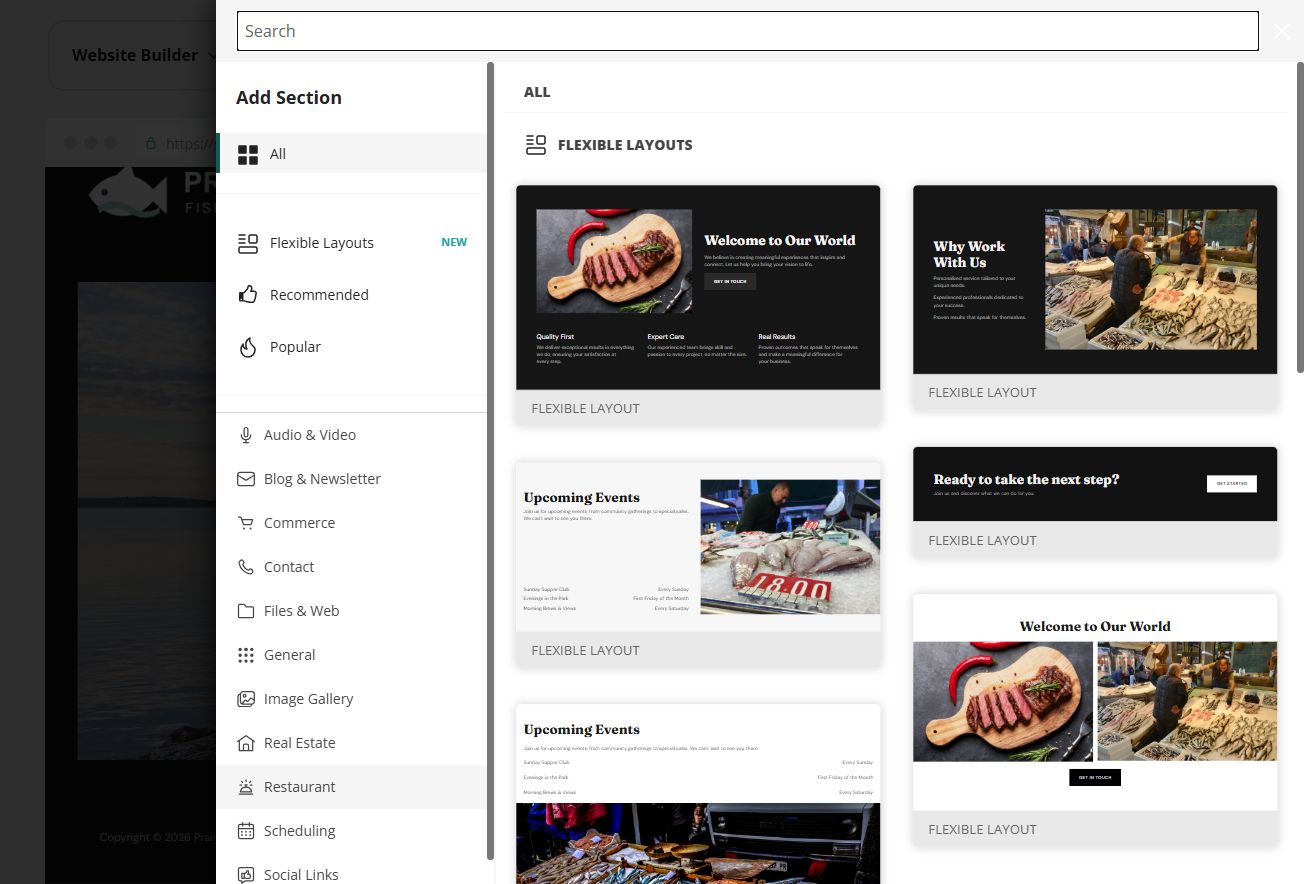Choose the Why Work With Us layout

(1095, 297)
